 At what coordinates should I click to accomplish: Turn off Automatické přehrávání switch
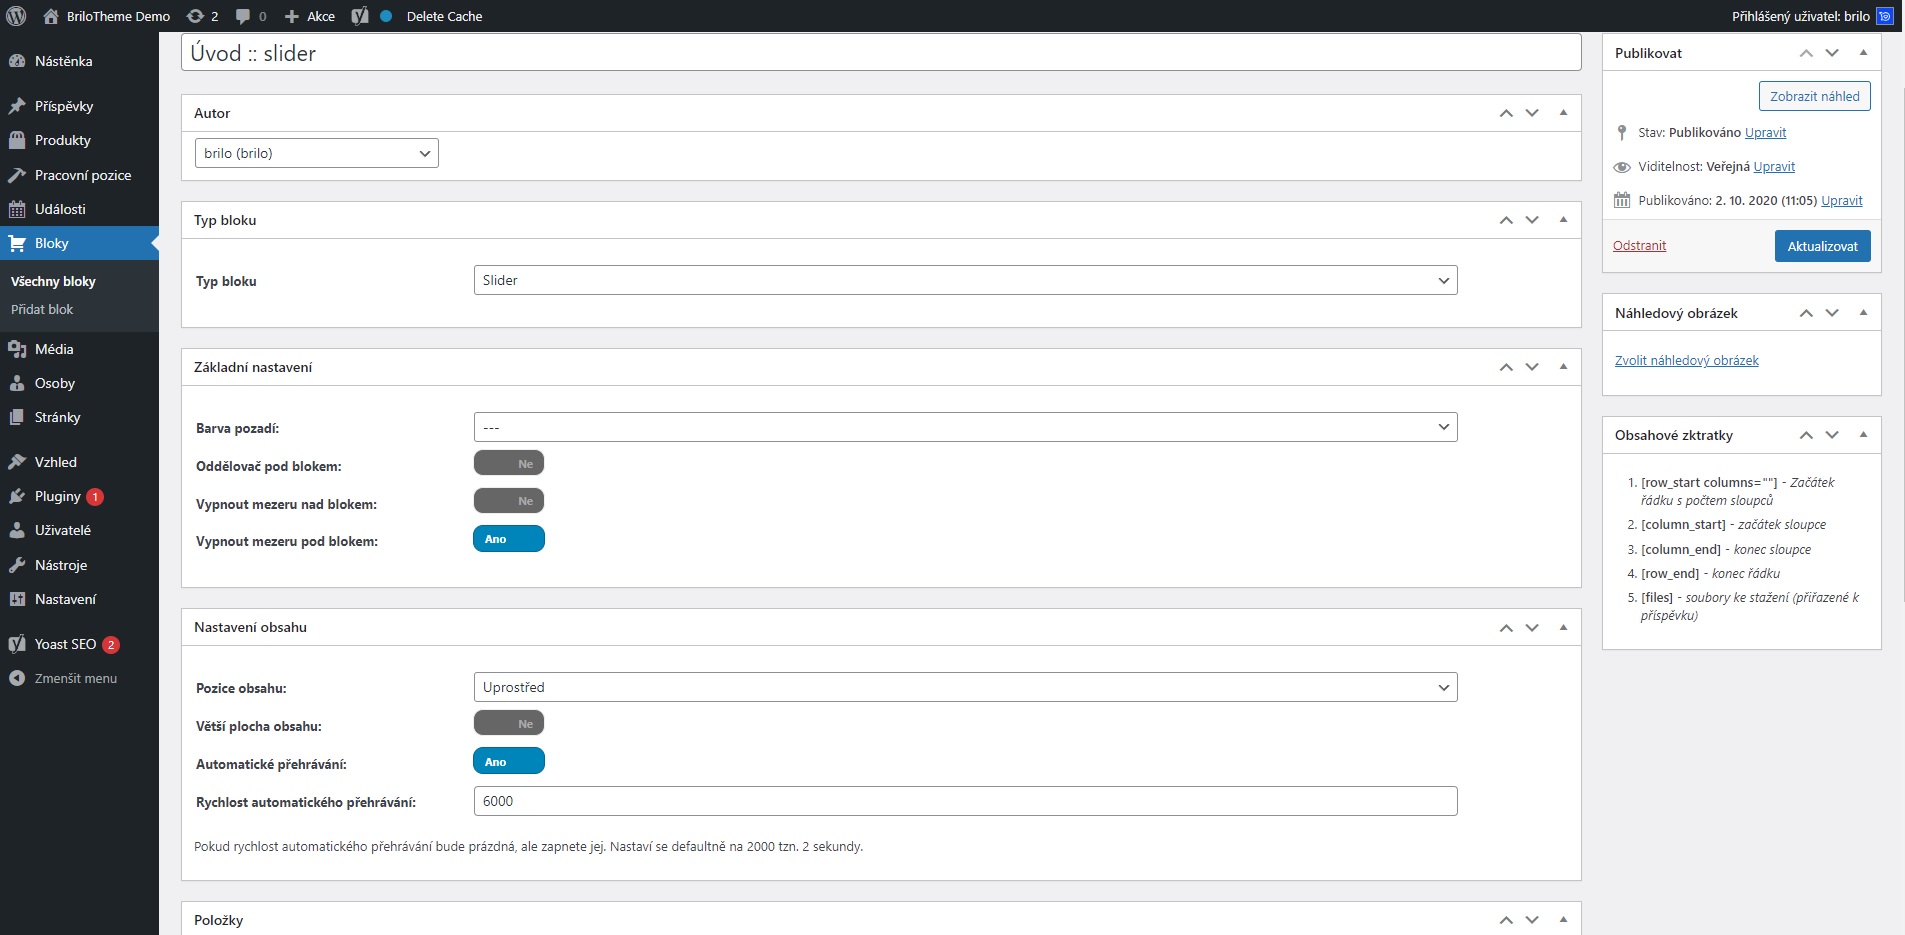pos(509,762)
